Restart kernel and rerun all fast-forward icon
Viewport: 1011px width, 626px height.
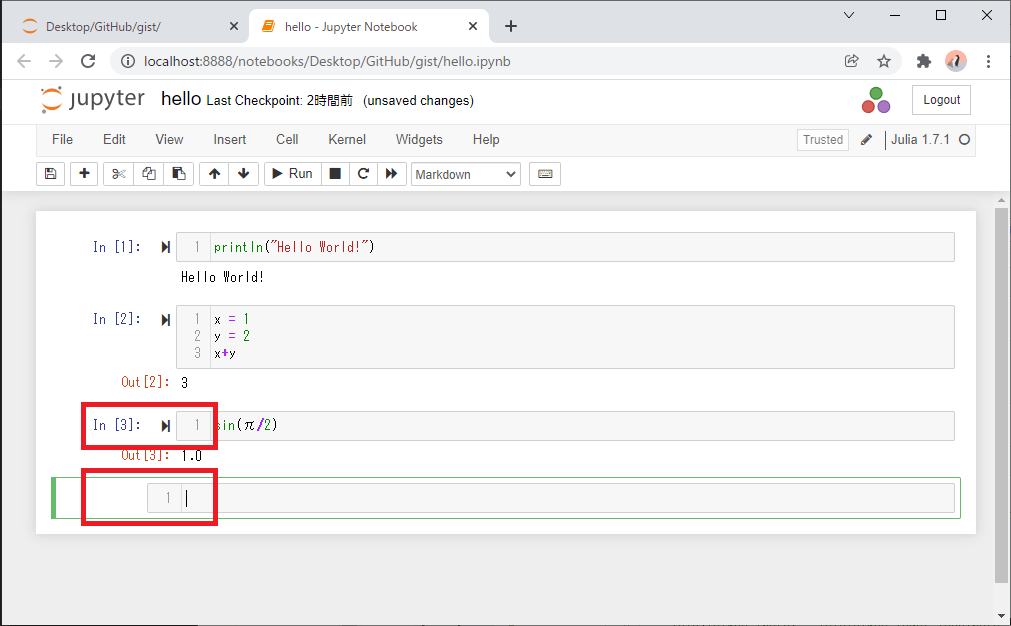point(391,174)
